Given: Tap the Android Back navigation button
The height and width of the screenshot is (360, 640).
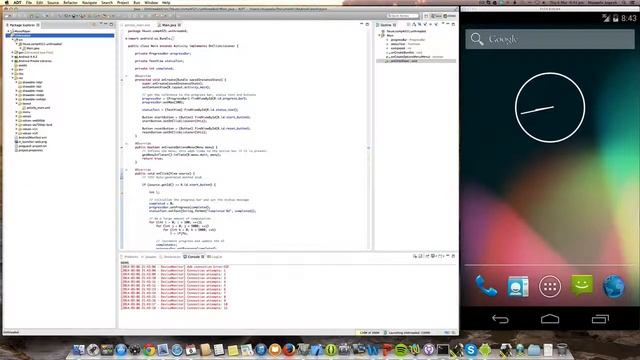Looking at the screenshot, I should click(500, 319).
